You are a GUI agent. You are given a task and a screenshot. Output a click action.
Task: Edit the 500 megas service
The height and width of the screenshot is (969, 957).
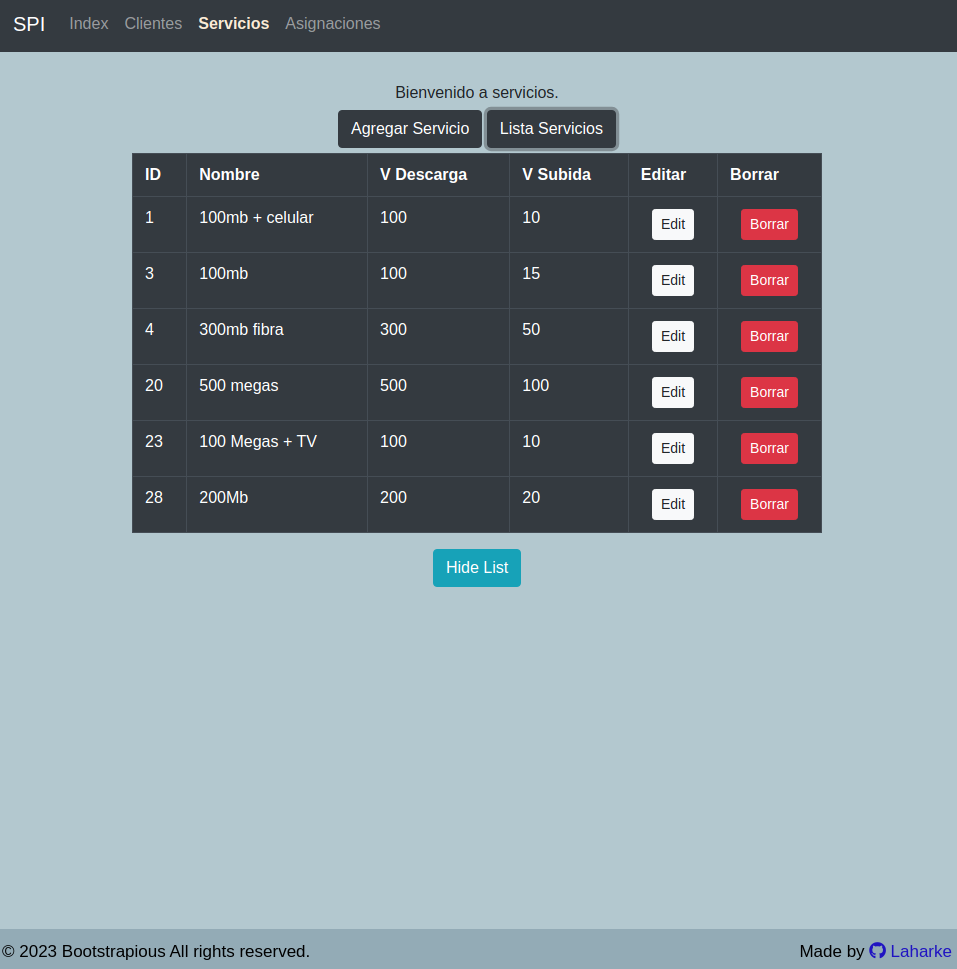[672, 392]
